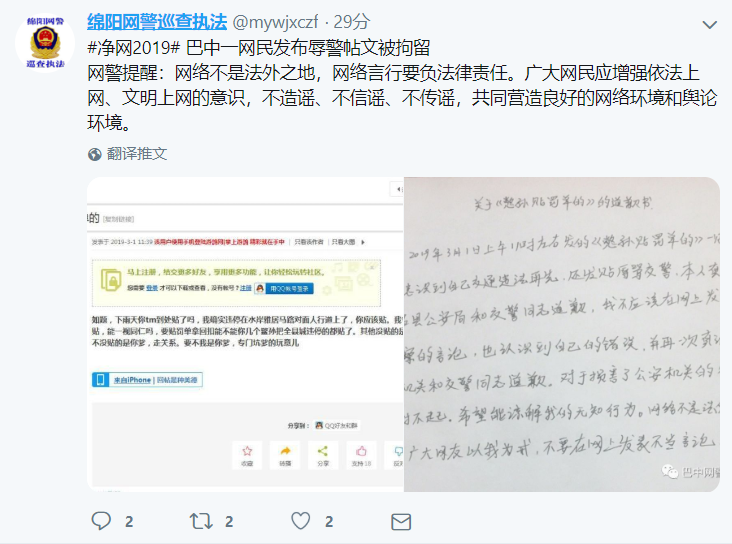Click the 用QQ帐号登录 button in screenshot
The image size is (732, 544).
tap(289, 289)
